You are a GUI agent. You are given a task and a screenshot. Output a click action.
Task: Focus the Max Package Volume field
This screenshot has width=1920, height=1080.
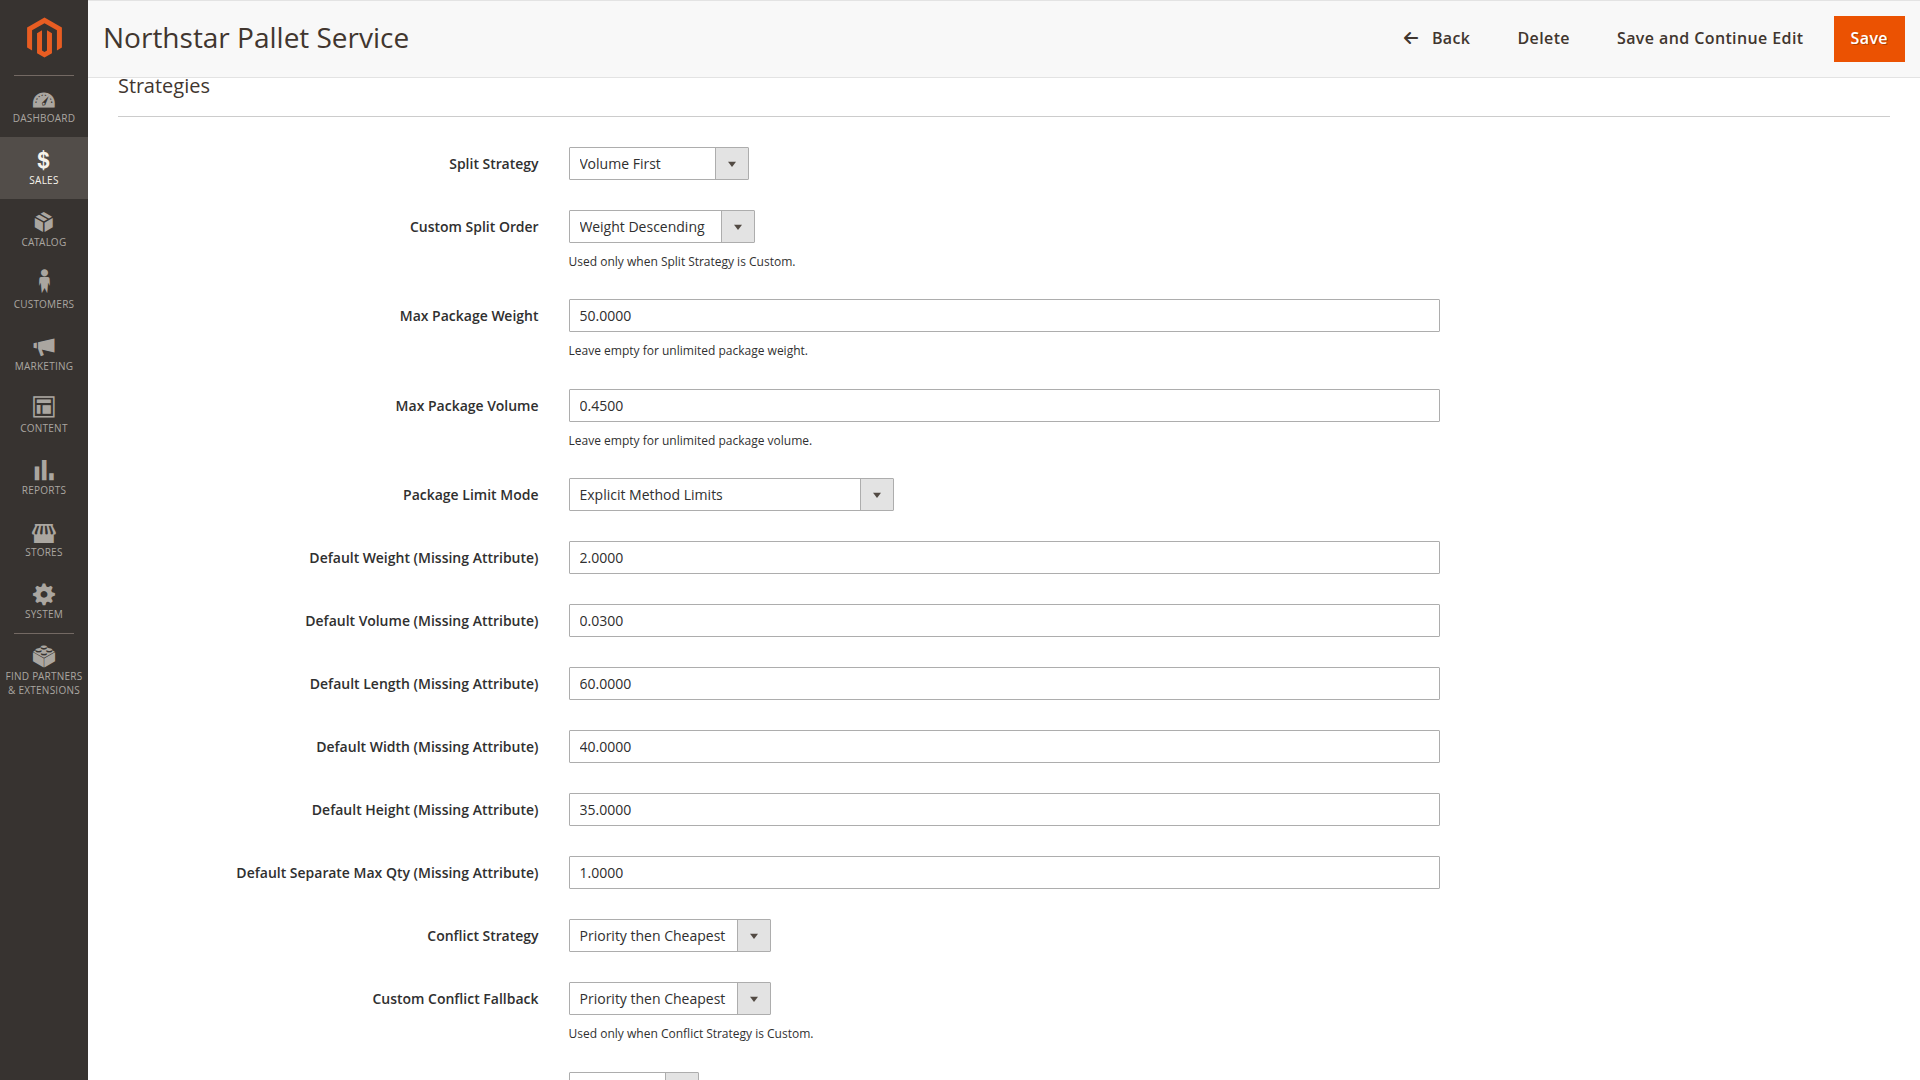tap(1004, 406)
